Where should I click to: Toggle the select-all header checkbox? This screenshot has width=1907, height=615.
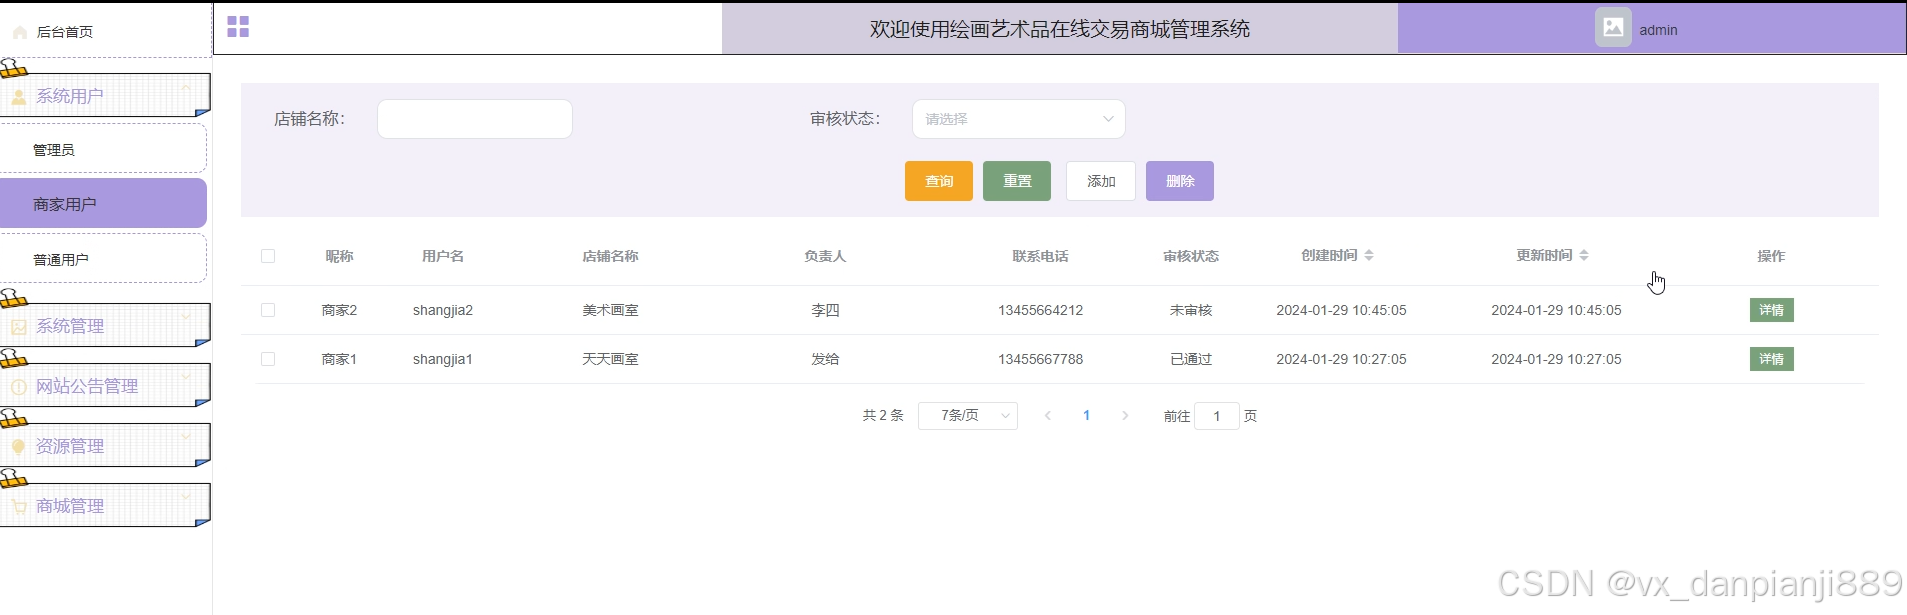(x=268, y=256)
